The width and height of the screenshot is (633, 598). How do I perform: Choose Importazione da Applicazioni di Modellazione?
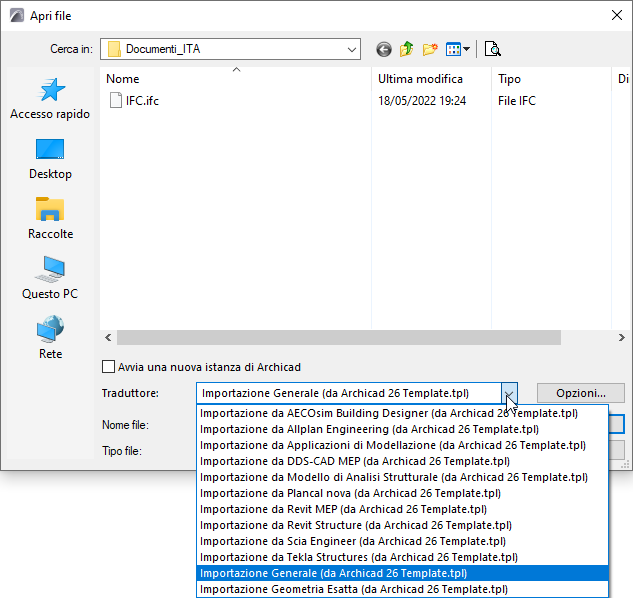(x=402, y=445)
